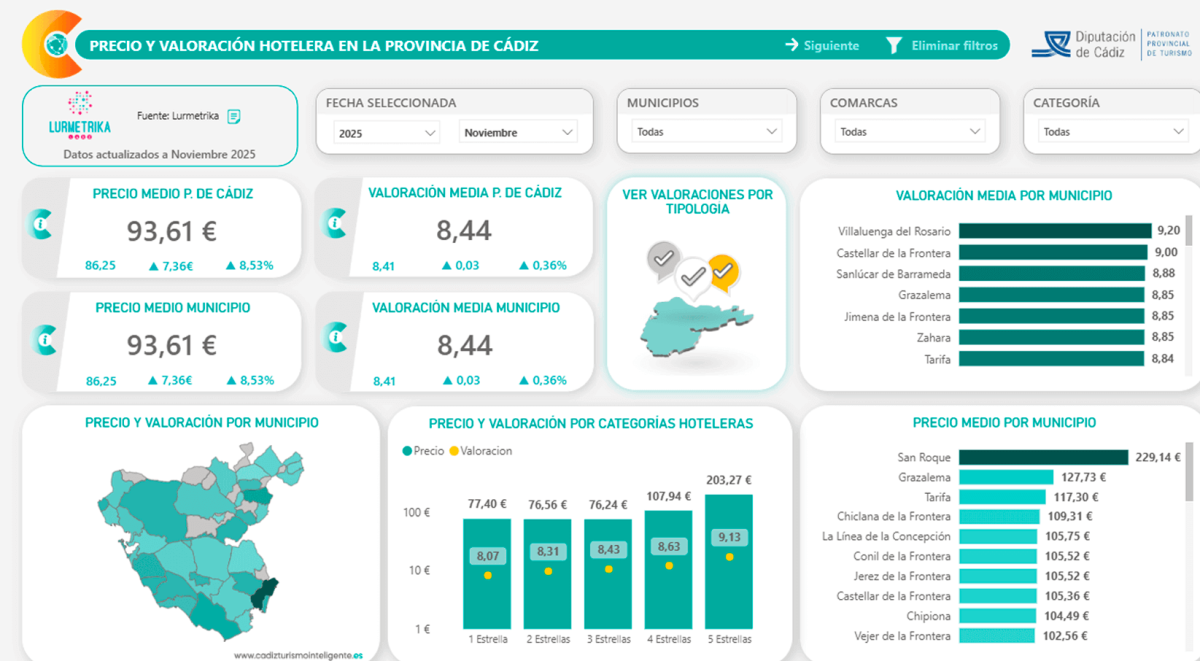Click the Siguiente arrow icon
1200x661 pixels.
coord(791,45)
